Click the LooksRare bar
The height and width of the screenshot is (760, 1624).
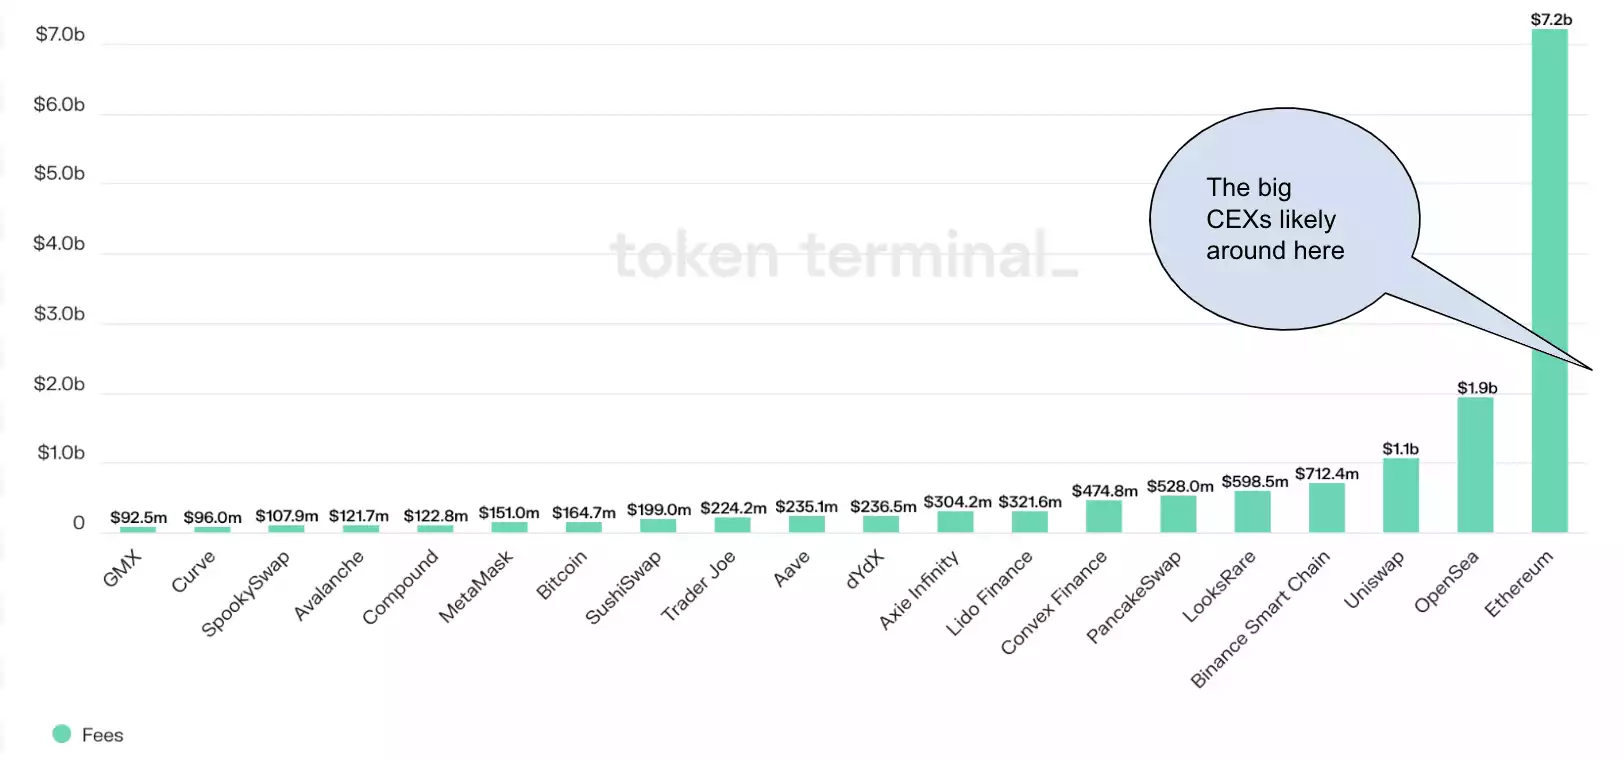[x=1252, y=512]
